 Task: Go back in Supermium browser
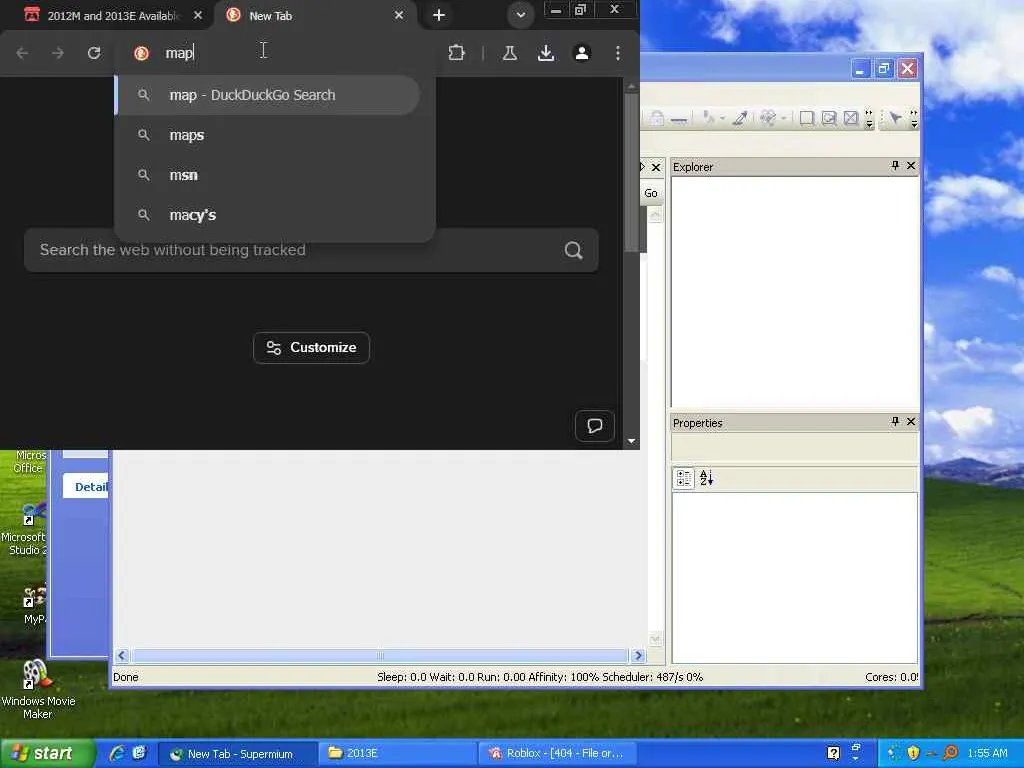[22, 53]
